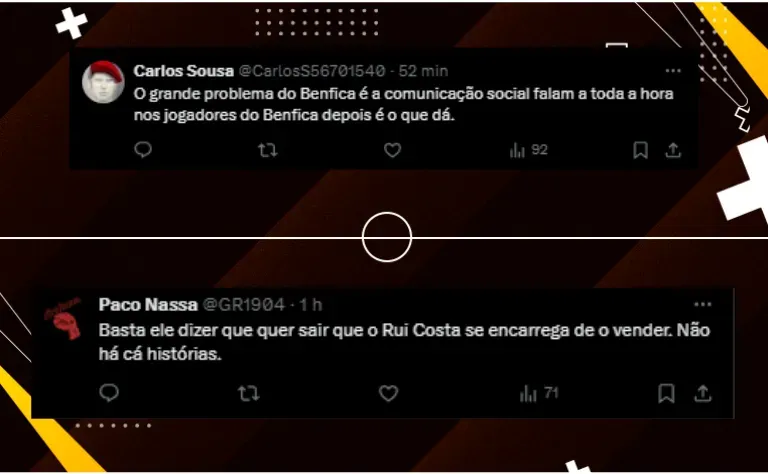
Task: Like Carlos Sousa's tweet
Action: (x=392, y=150)
